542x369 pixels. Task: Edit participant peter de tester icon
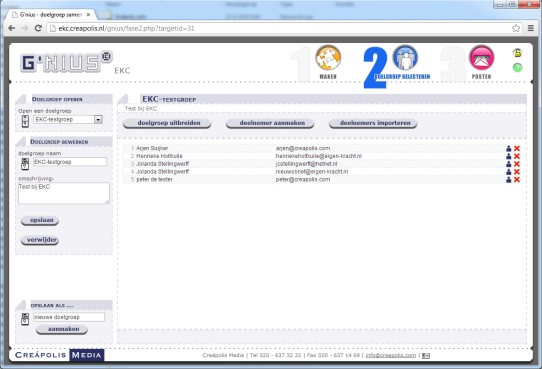point(508,179)
